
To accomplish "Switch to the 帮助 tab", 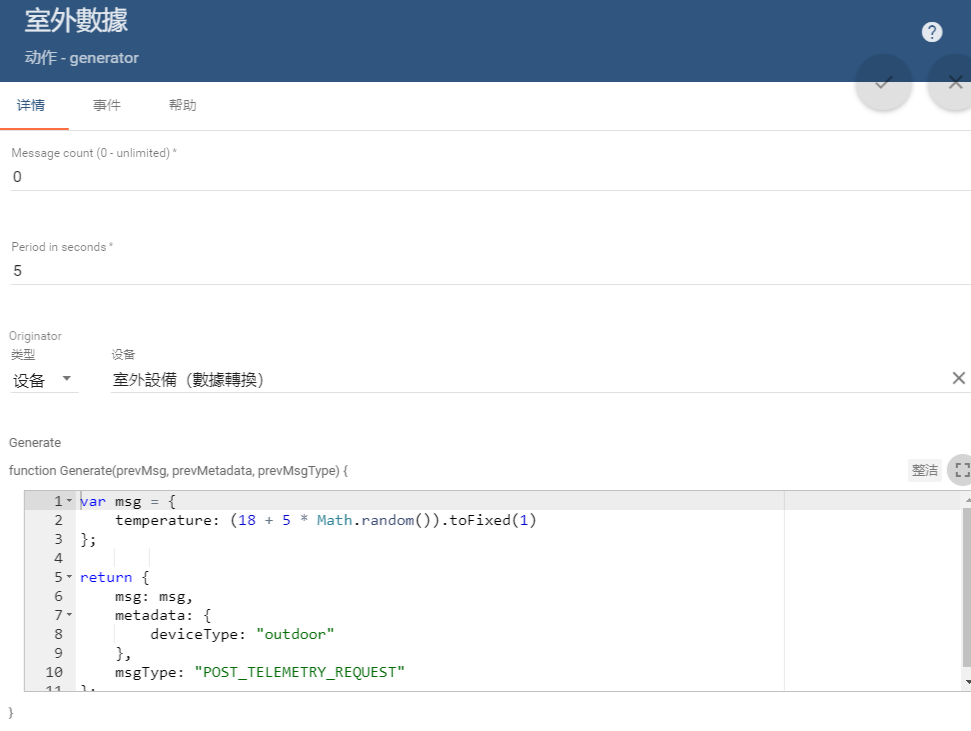I will click(183, 105).
